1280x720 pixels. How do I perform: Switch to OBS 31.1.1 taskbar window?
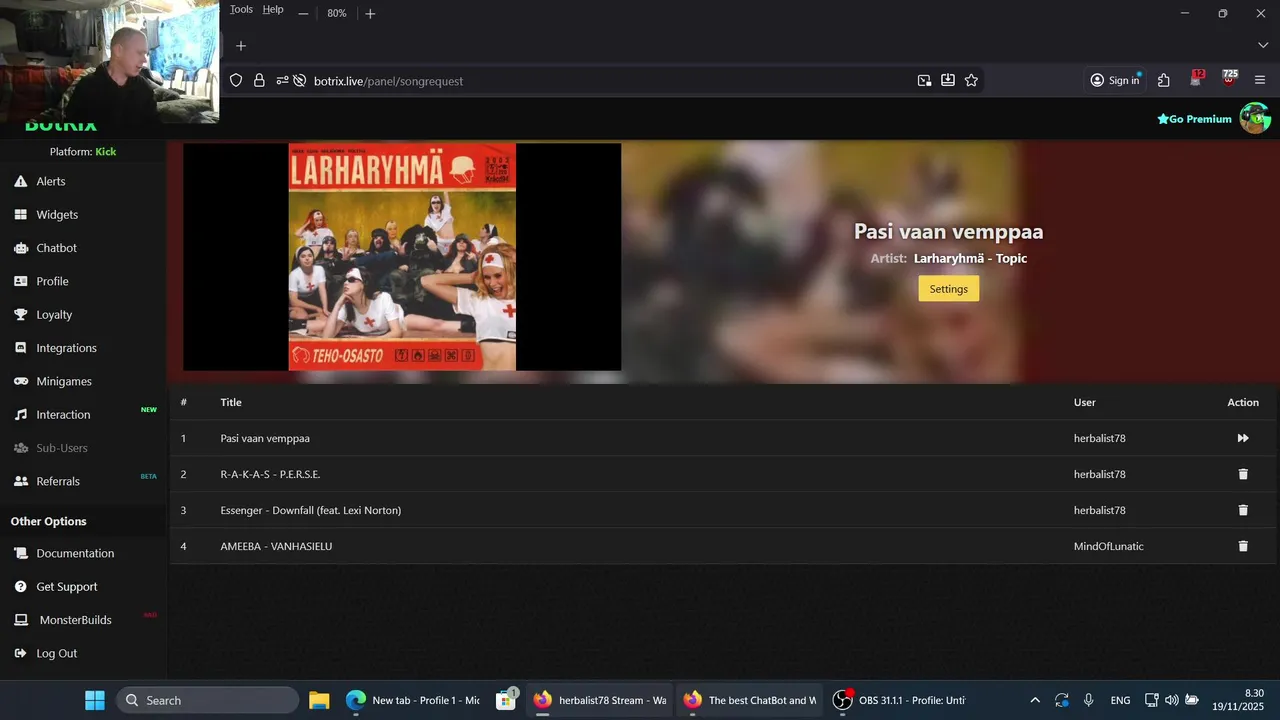[899, 700]
